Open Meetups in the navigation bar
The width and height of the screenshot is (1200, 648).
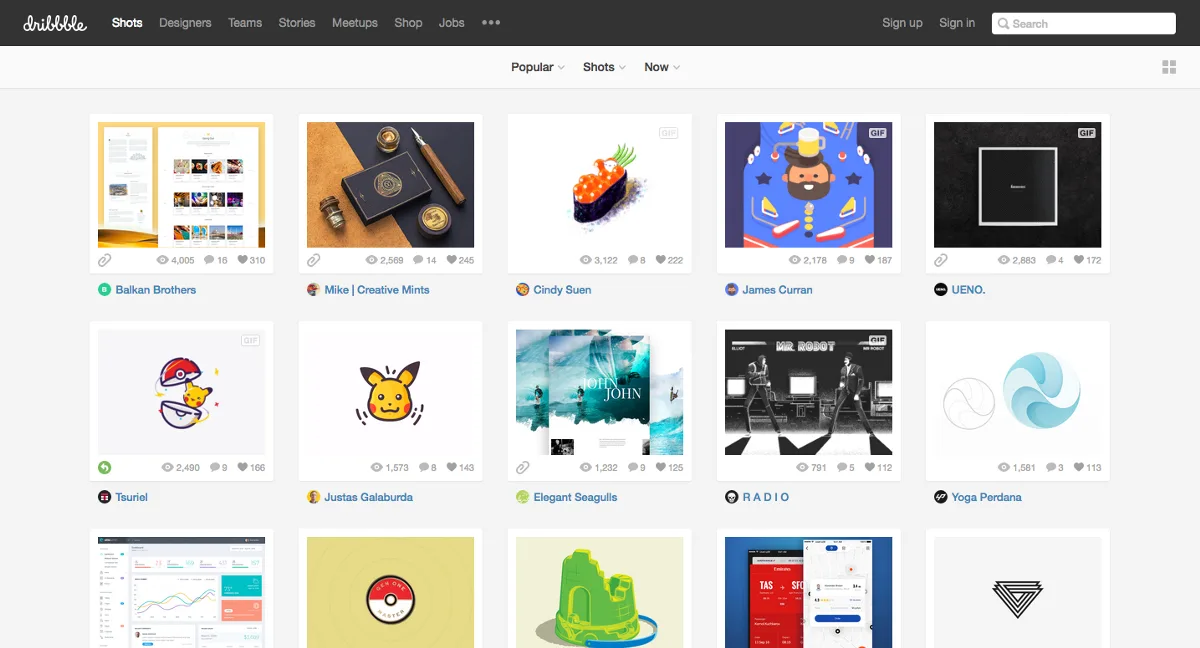pyautogui.click(x=355, y=22)
